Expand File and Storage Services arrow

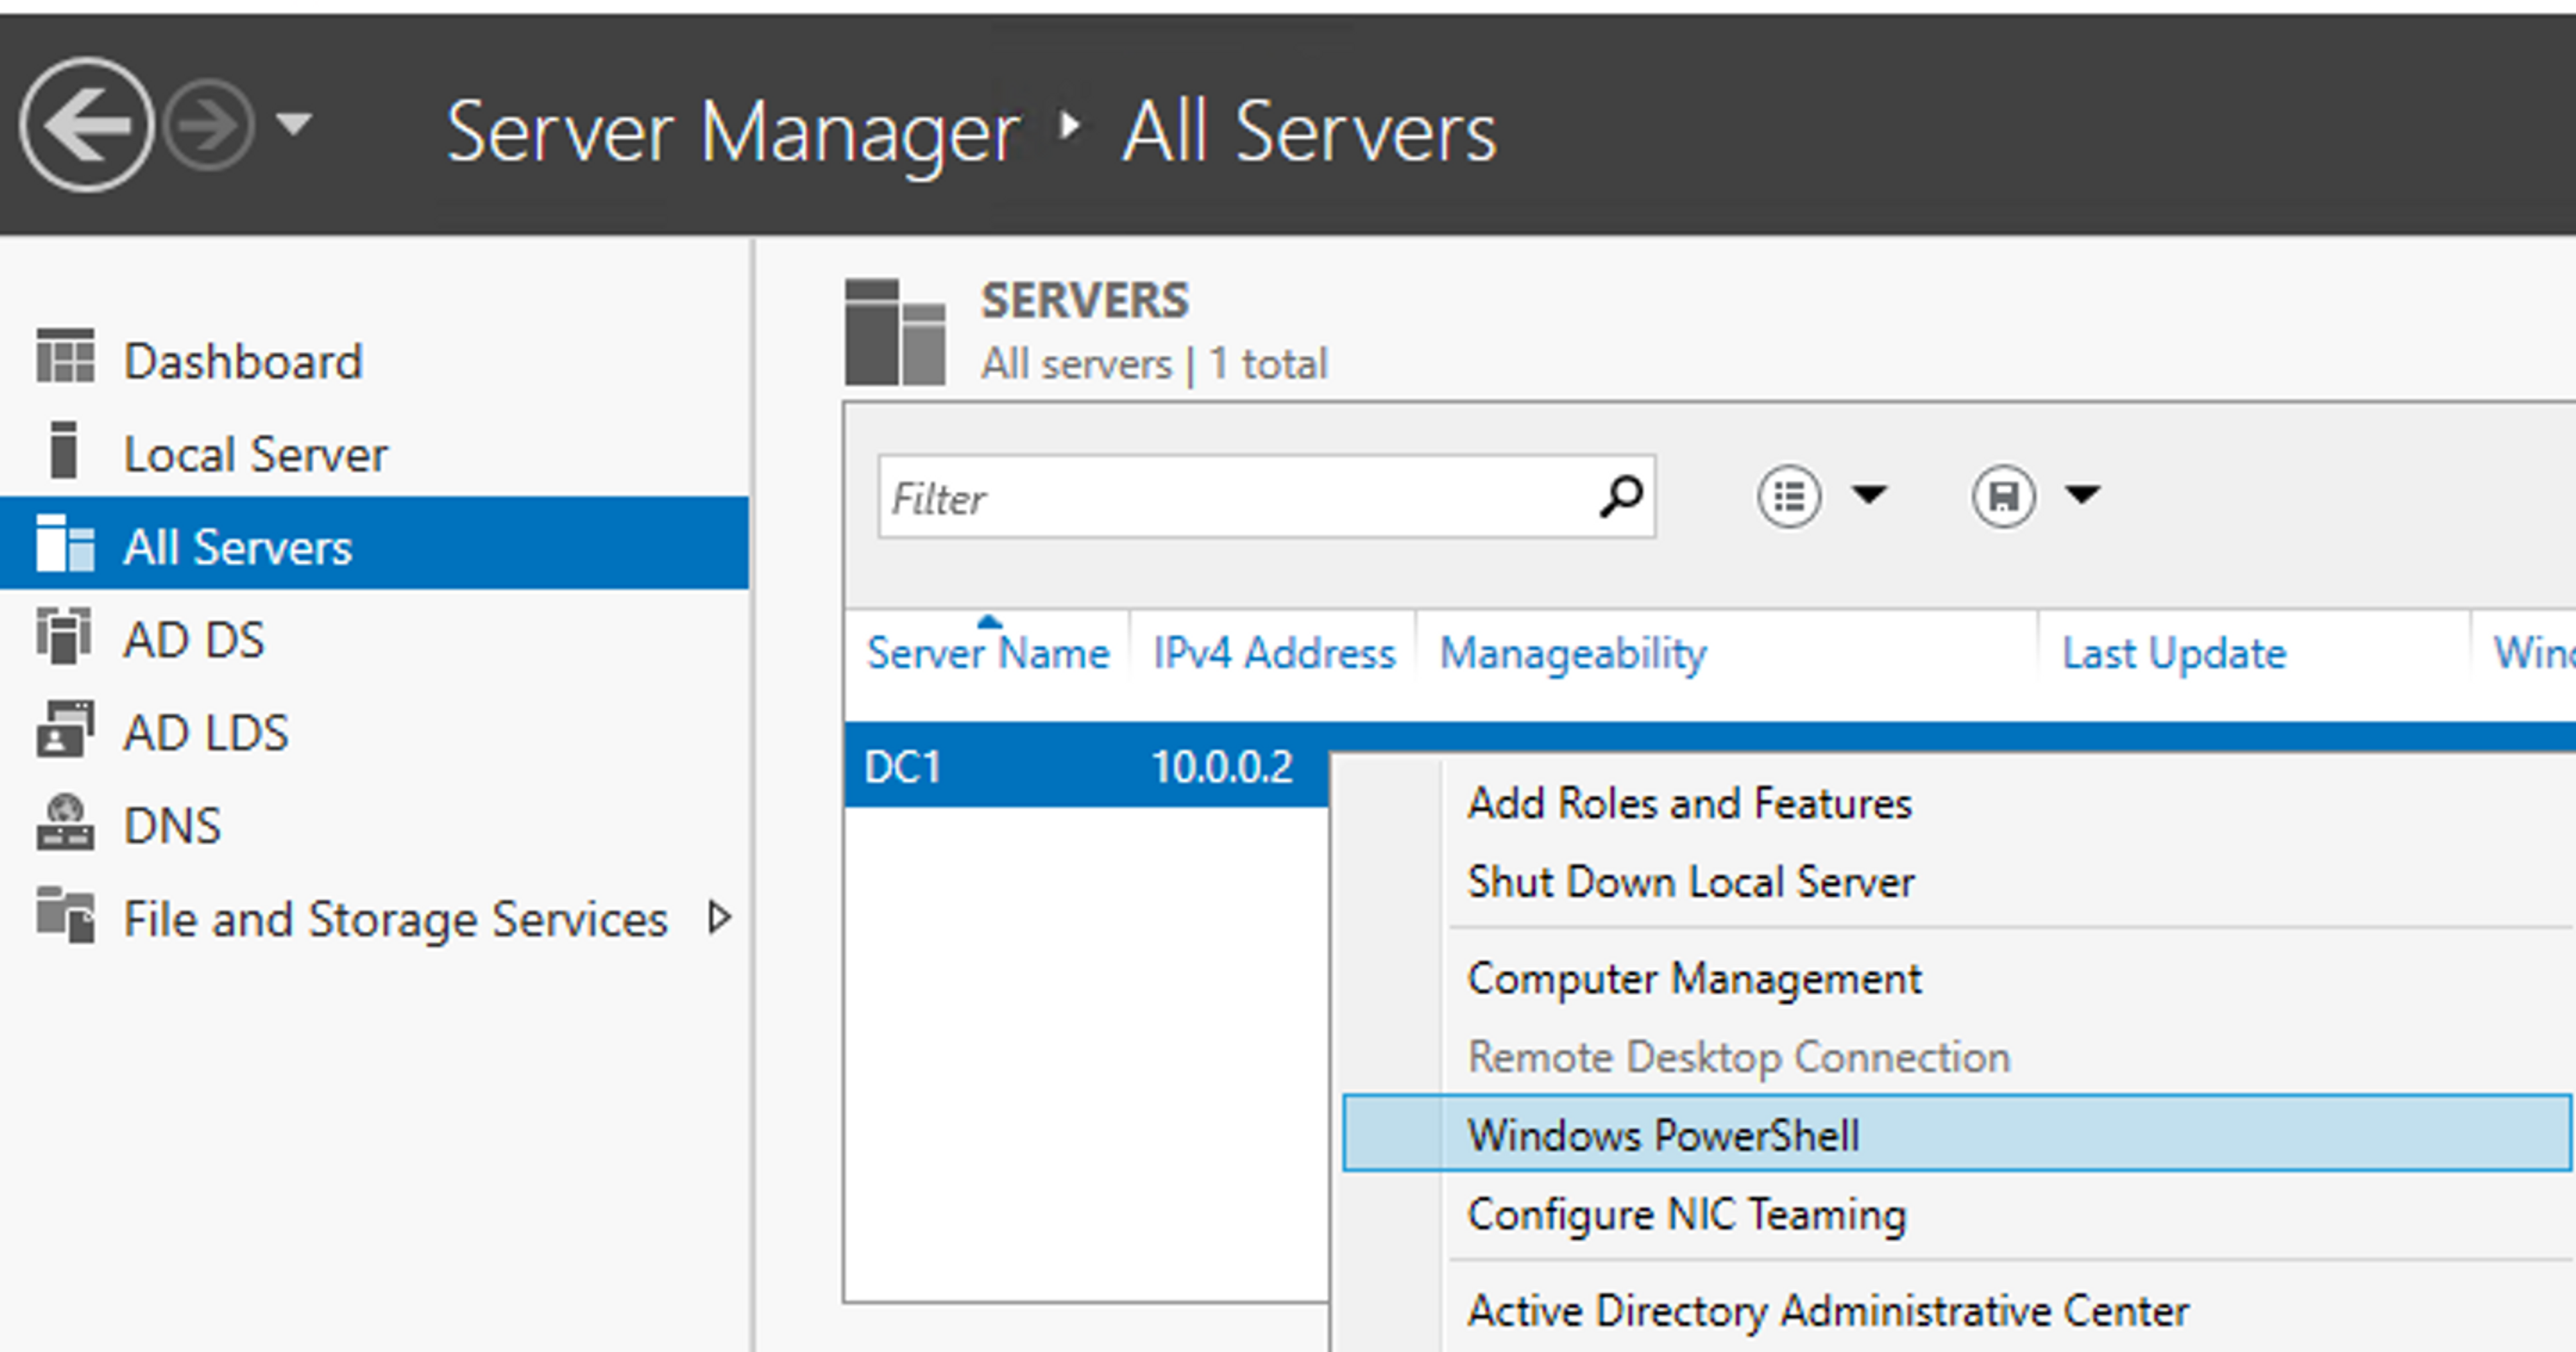[x=718, y=917]
